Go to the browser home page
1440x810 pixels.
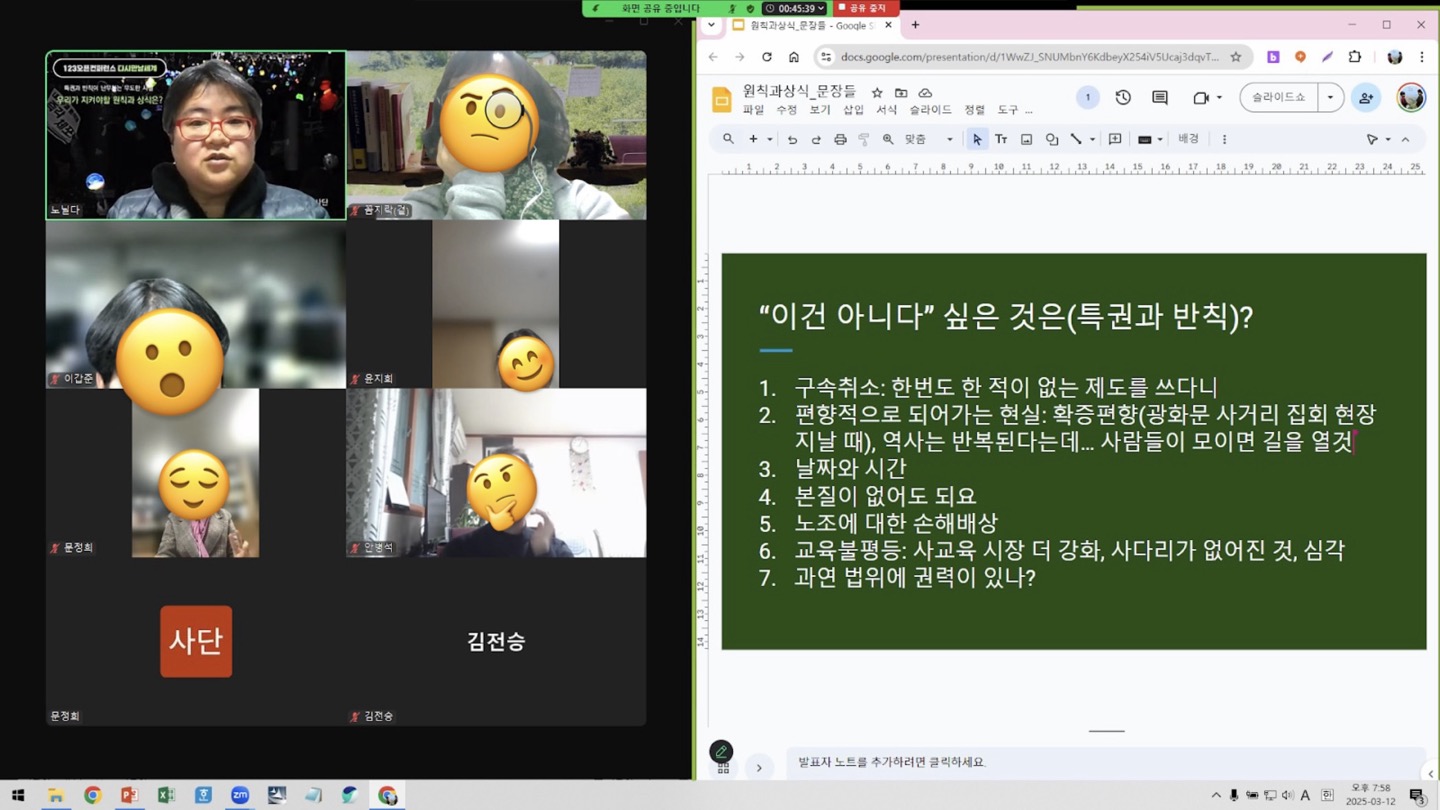[x=794, y=57]
